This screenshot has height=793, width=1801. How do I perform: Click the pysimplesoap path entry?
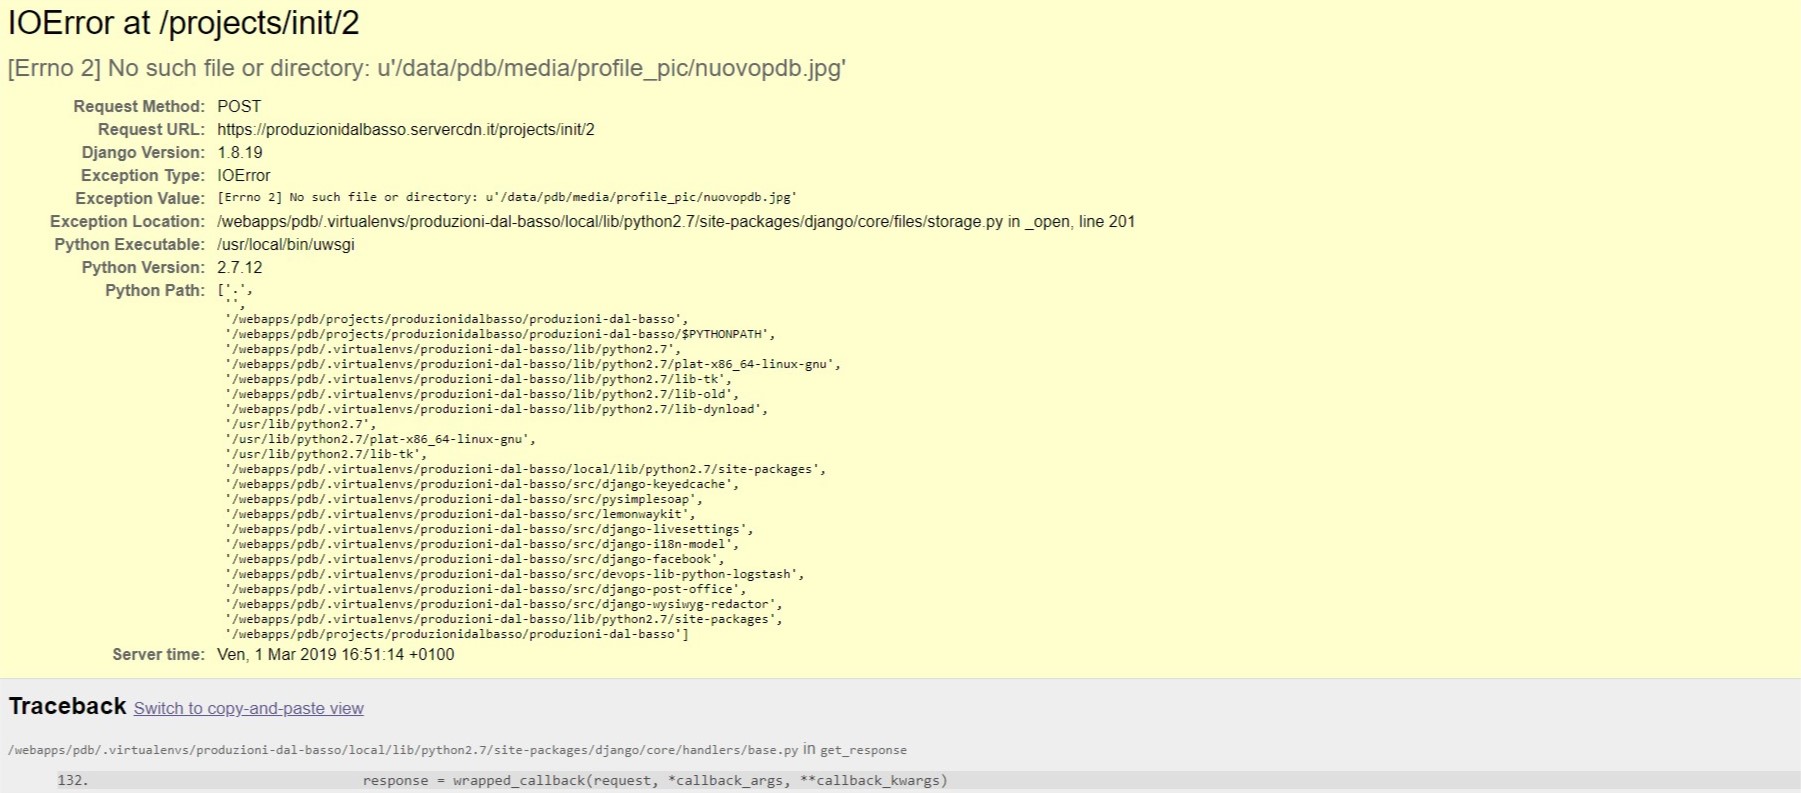(464, 499)
